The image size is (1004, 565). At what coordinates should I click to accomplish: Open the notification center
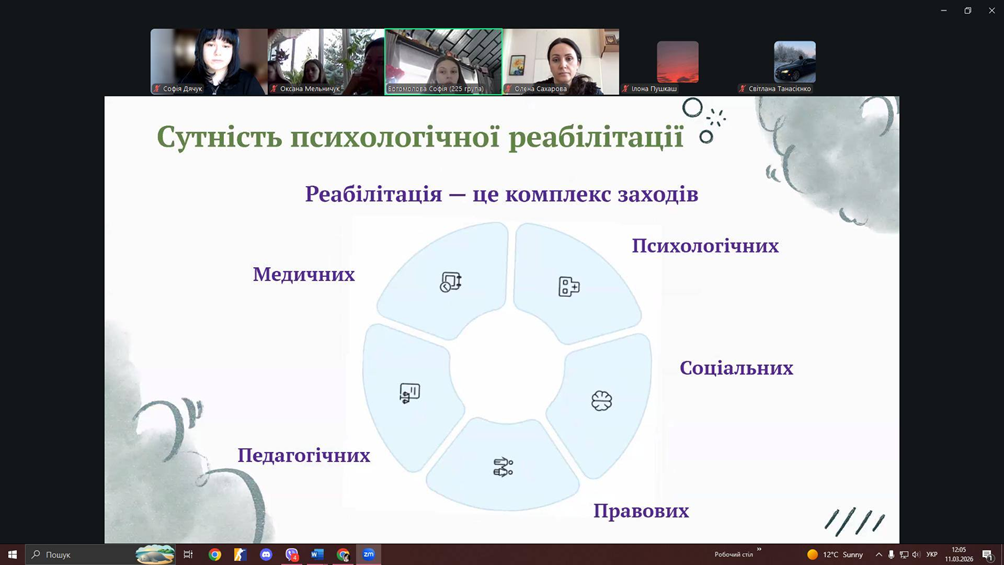tap(988, 555)
